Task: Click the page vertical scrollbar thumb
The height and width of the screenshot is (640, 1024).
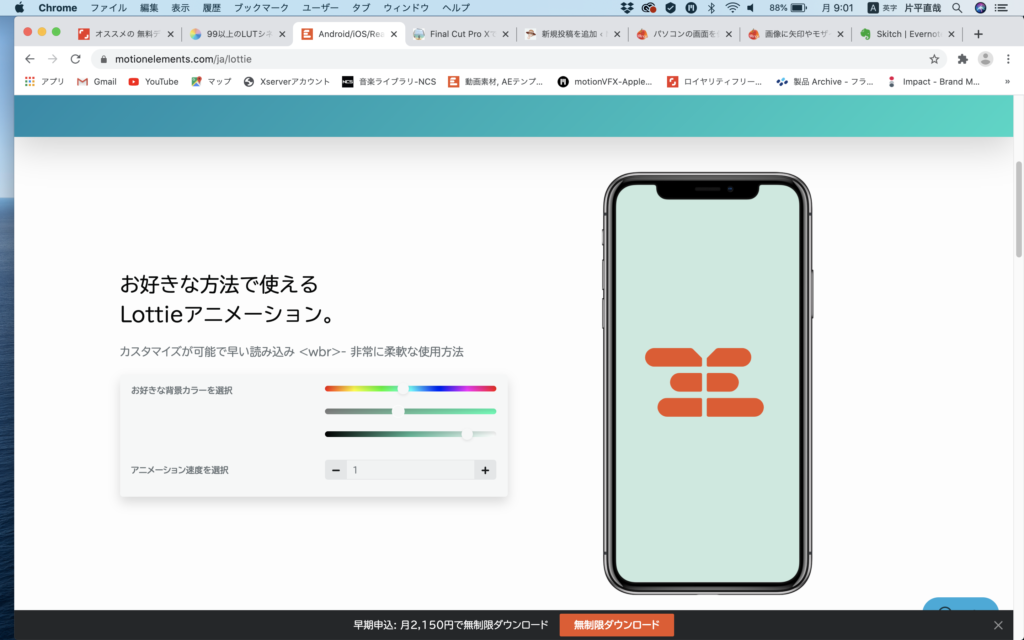Action: [x=1018, y=209]
